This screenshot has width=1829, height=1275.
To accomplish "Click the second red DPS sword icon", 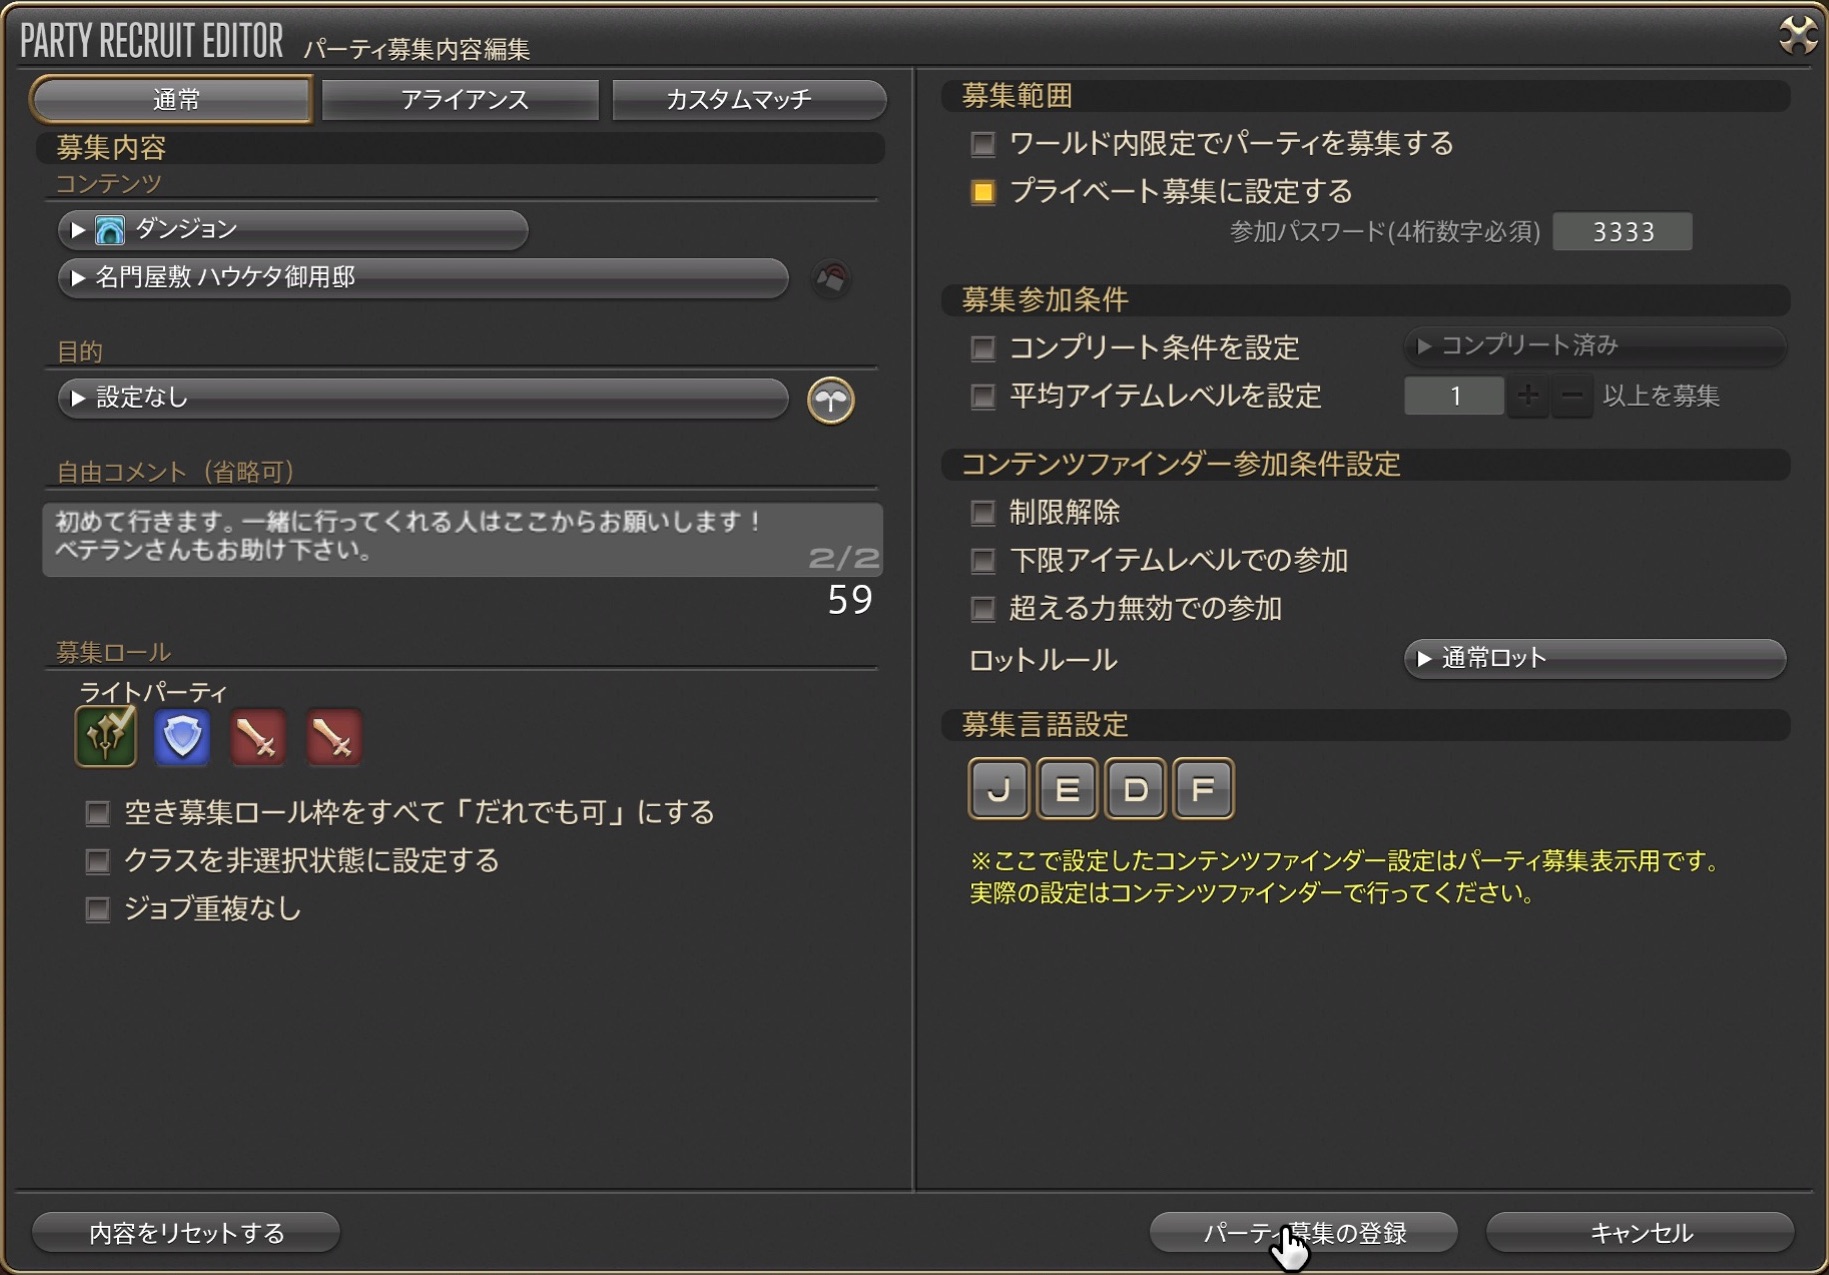I will coord(334,737).
